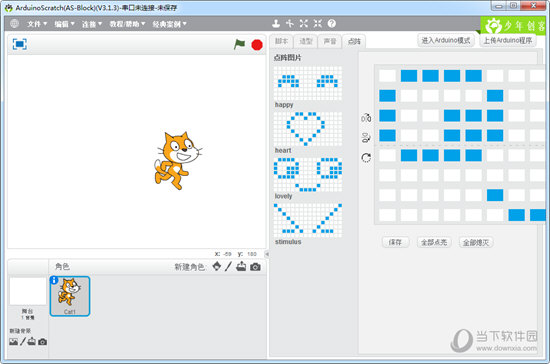Open the 经典案例 examples menu
The width and height of the screenshot is (550, 364).
coord(169,24)
